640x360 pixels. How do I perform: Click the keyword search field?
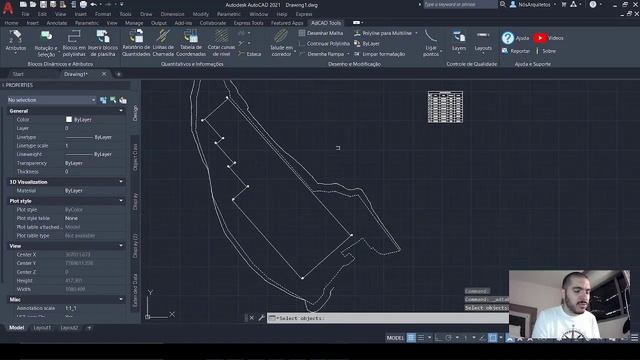pos(460,4)
